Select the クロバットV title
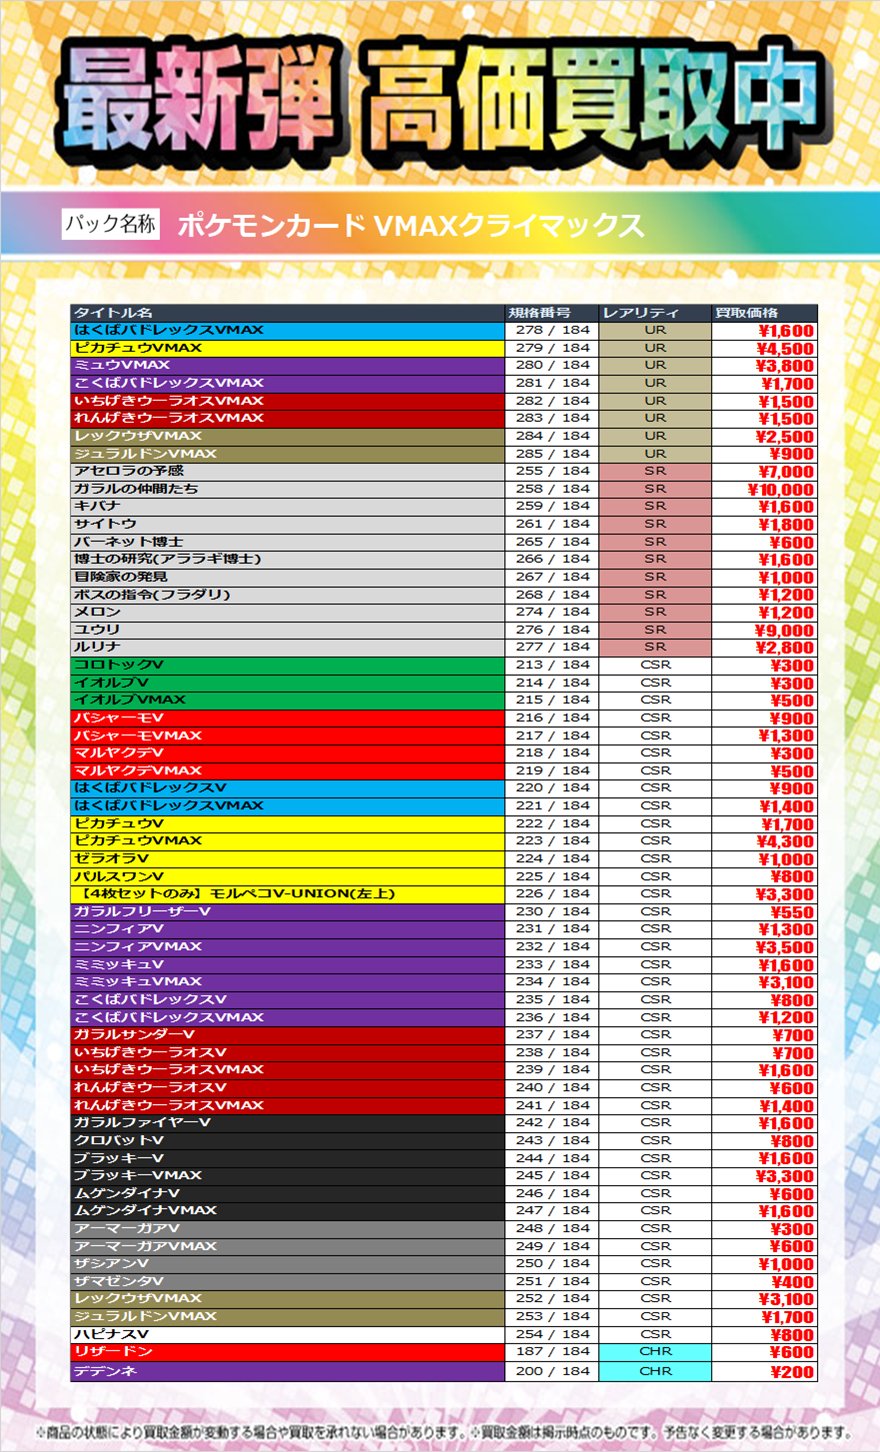 point(288,1141)
